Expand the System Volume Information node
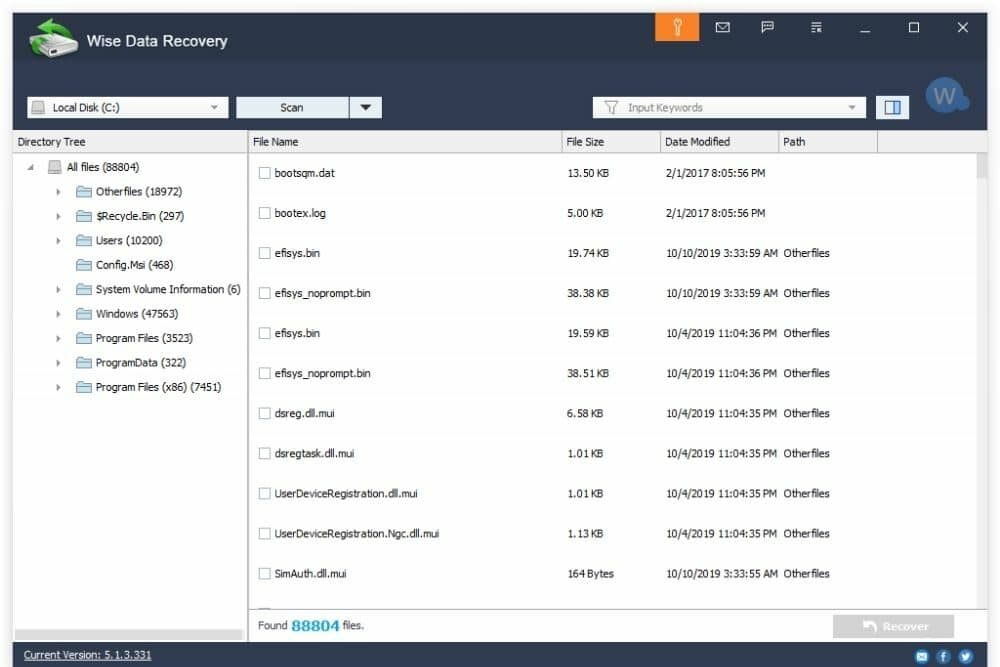This screenshot has height=667, width=1000. (58, 290)
